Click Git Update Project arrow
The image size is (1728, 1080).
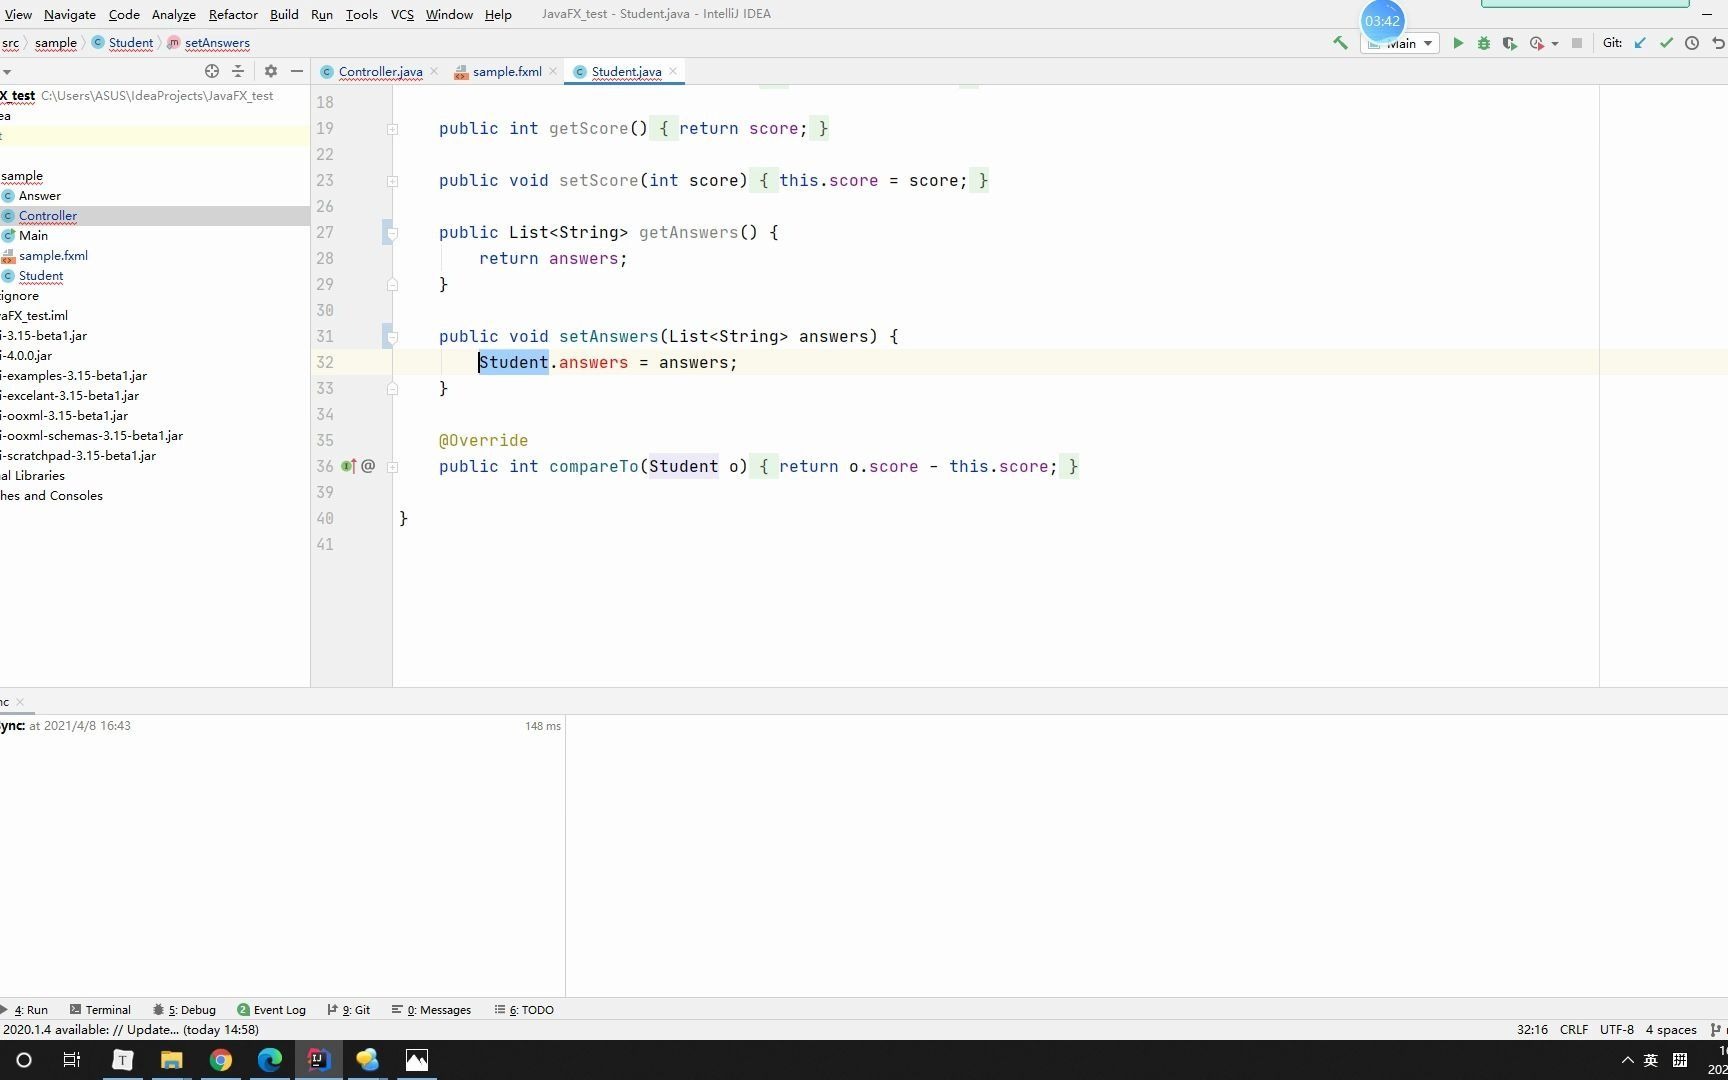pyautogui.click(x=1640, y=43)
